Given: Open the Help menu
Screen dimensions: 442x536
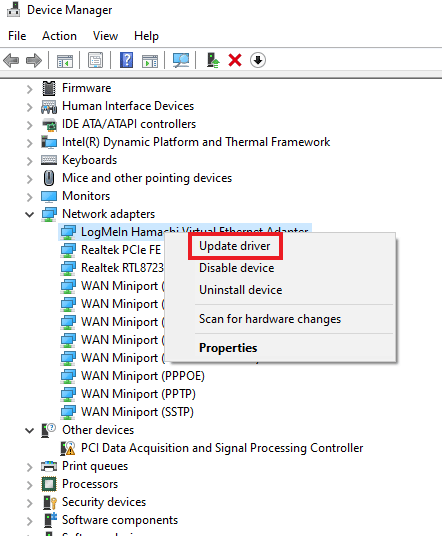Looking at the screenshot, I should (x=146, y=36).
